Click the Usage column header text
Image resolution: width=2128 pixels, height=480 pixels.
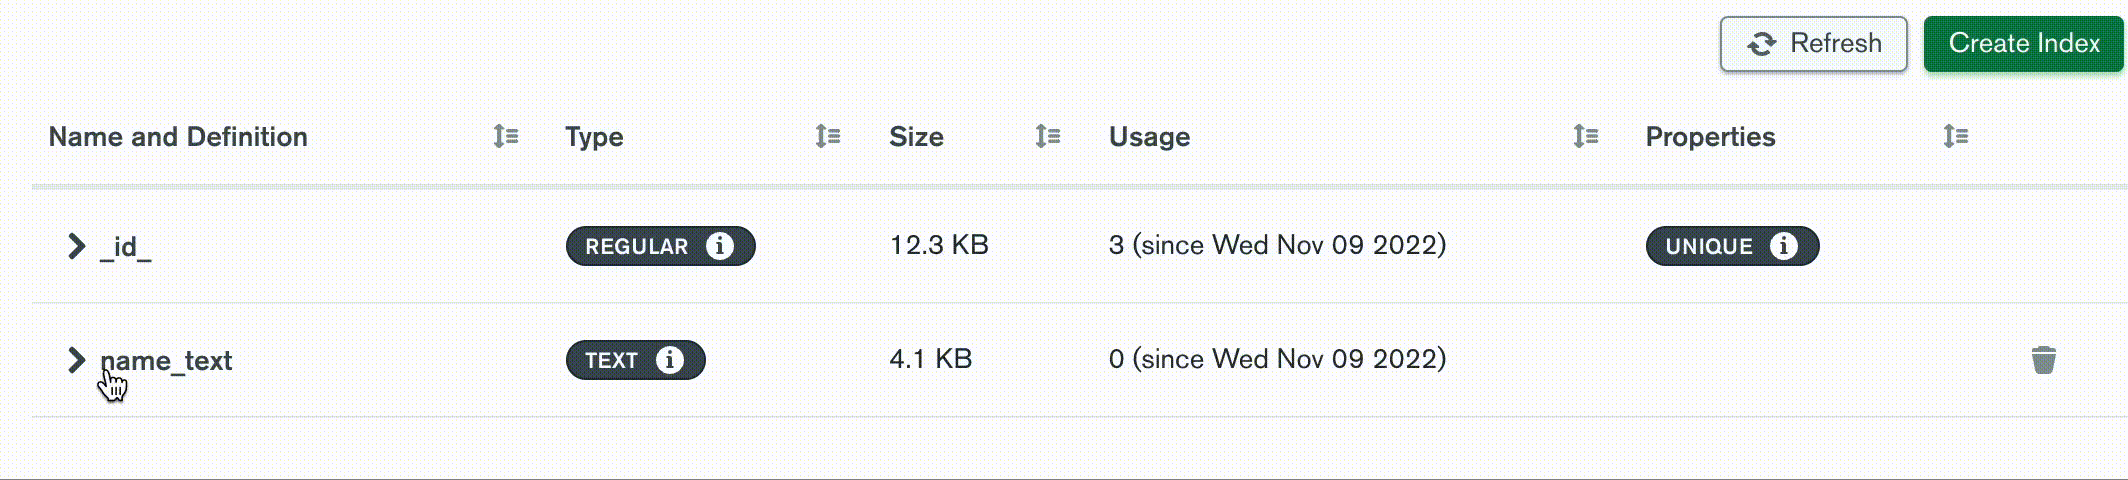coord(1149,137)
